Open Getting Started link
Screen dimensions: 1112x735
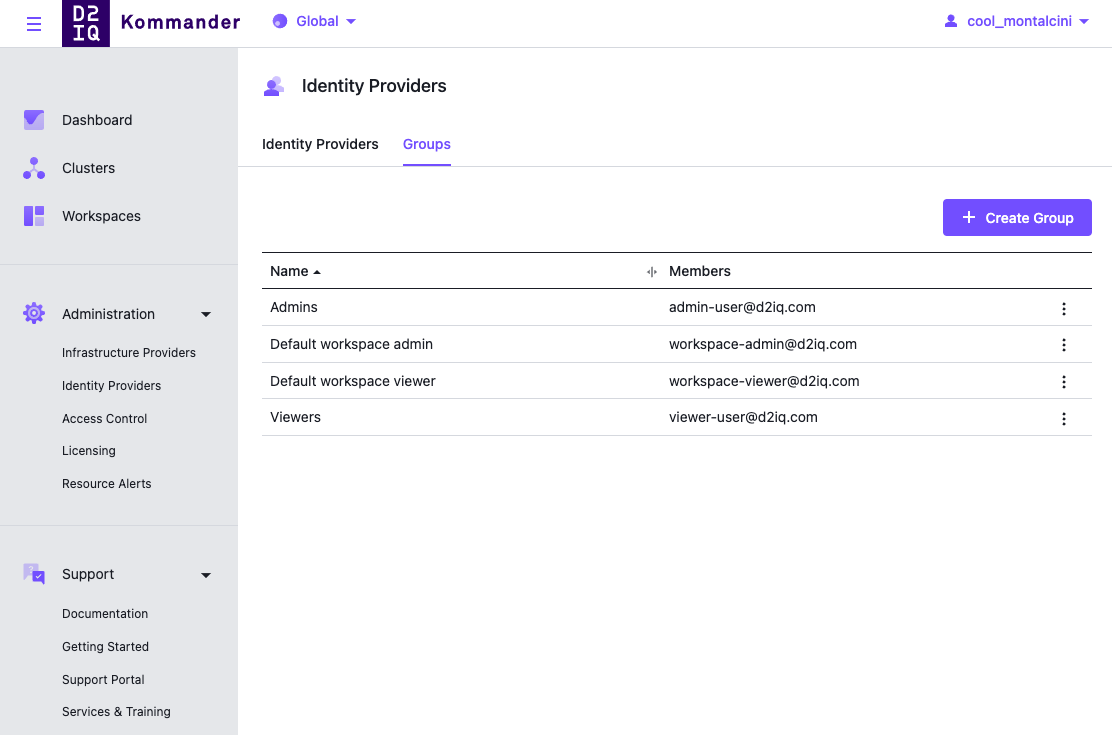[105, 646]
